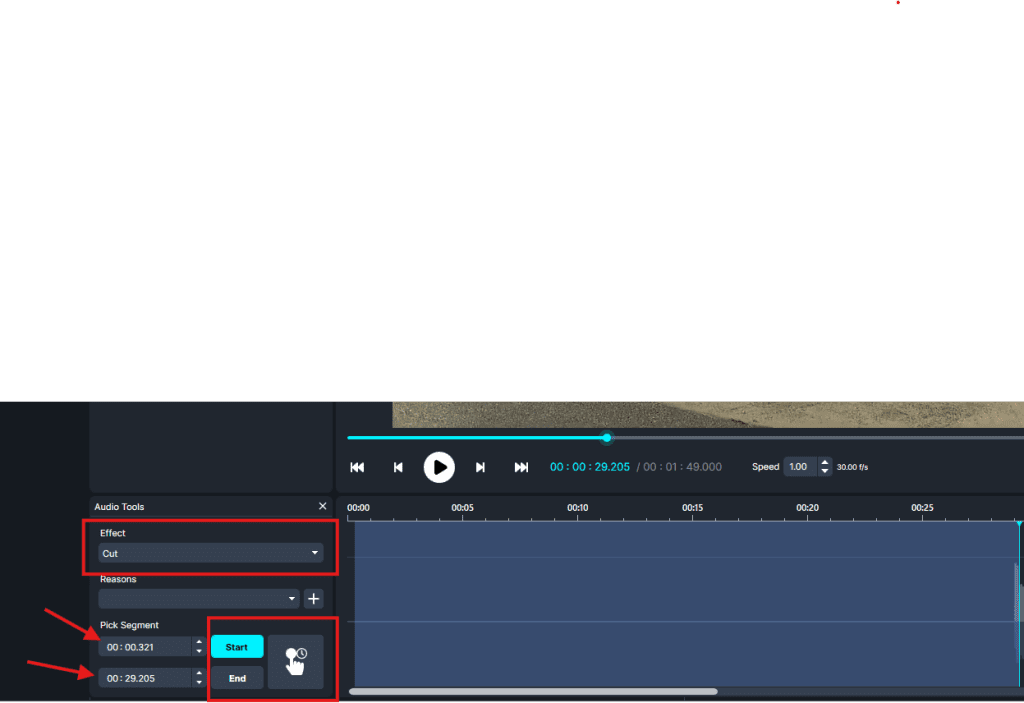Click the start time field 00:00.321

(x=145, y=647)
